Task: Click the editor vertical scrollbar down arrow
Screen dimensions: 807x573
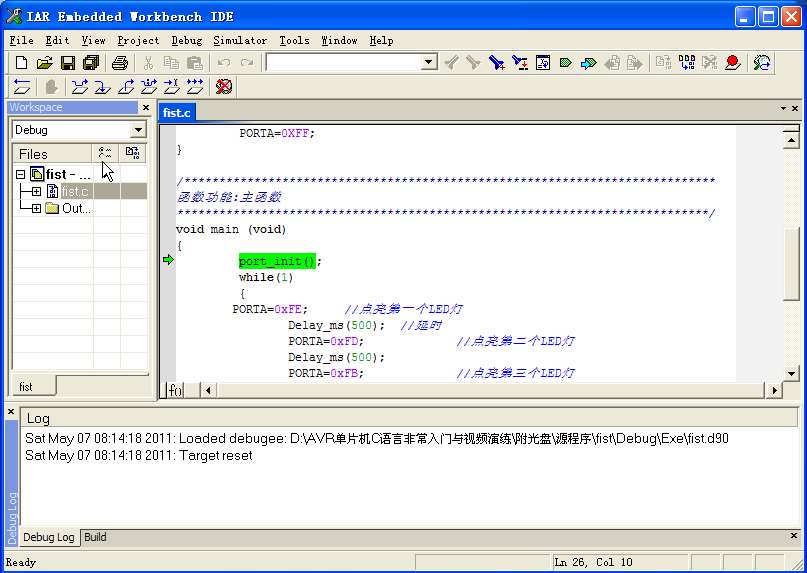Action: pos(792,373)
